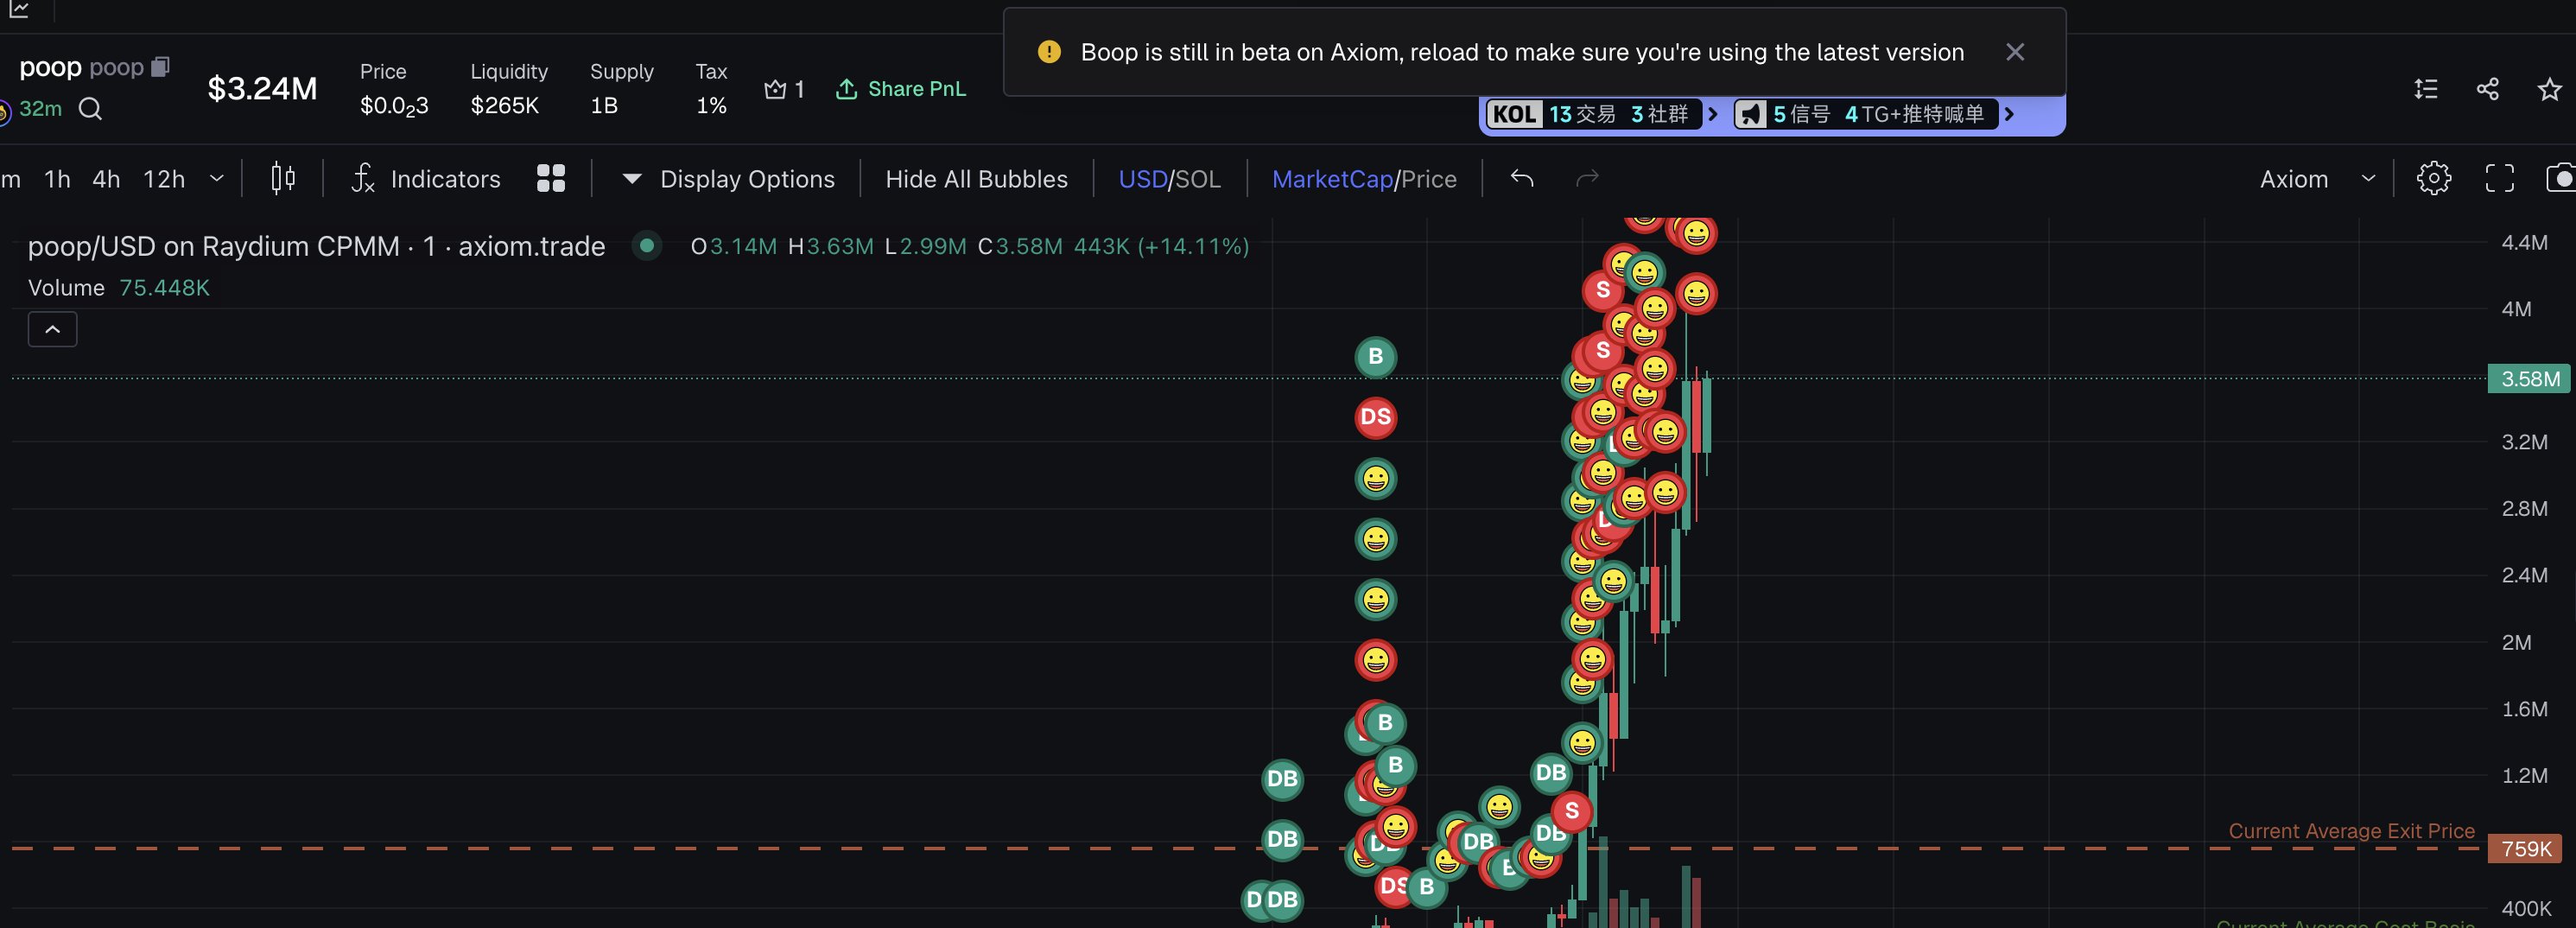Click Hide All Bubbles
Viewport: 2576px width, 928px height.
tap(976, 179)
